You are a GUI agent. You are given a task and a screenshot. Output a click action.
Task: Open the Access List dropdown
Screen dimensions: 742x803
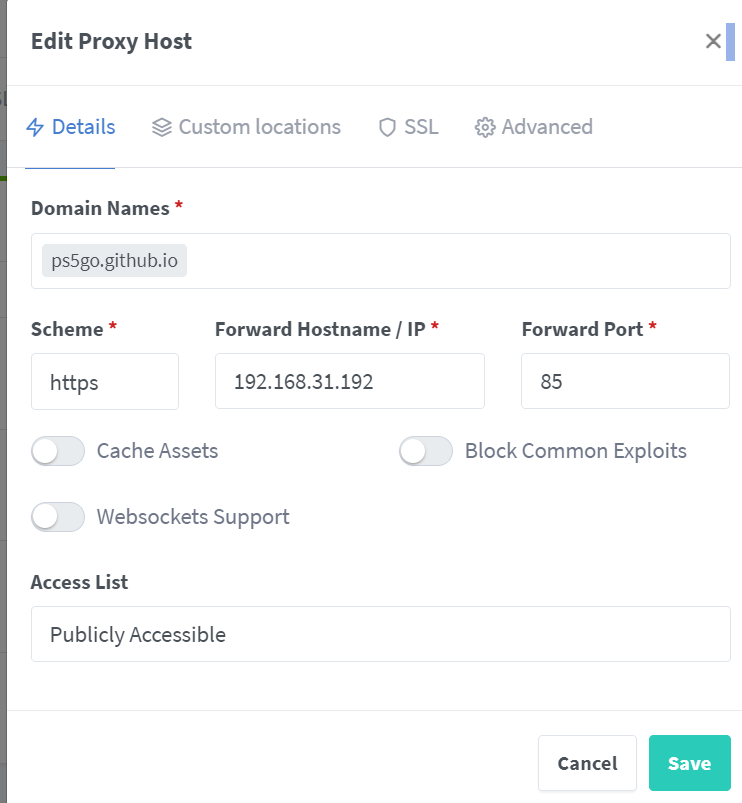[380, 634]
